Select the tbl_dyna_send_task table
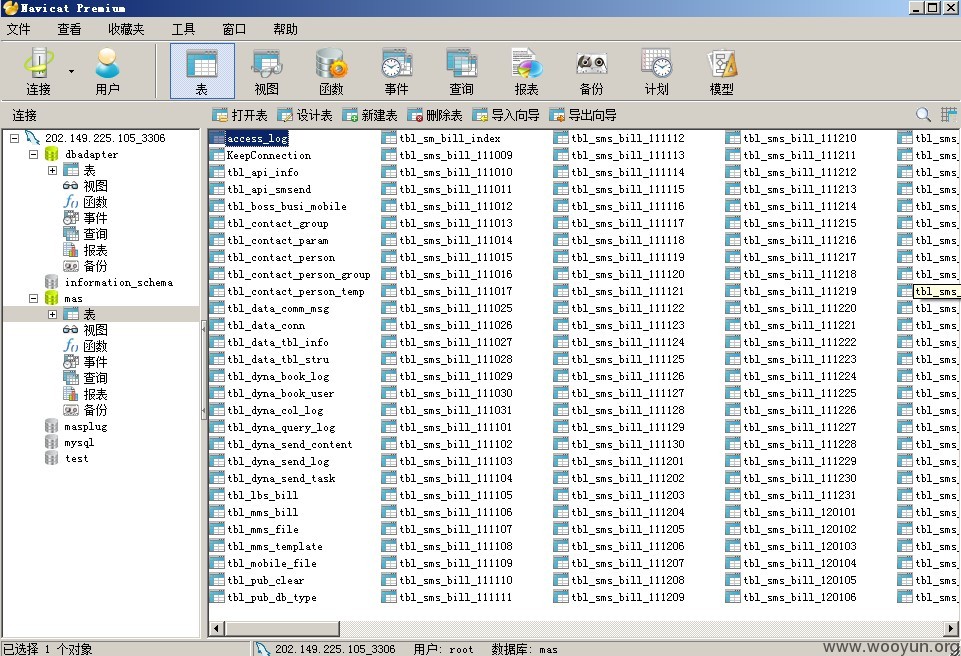The width and height of the screenshot is (961, 656). 281,478
